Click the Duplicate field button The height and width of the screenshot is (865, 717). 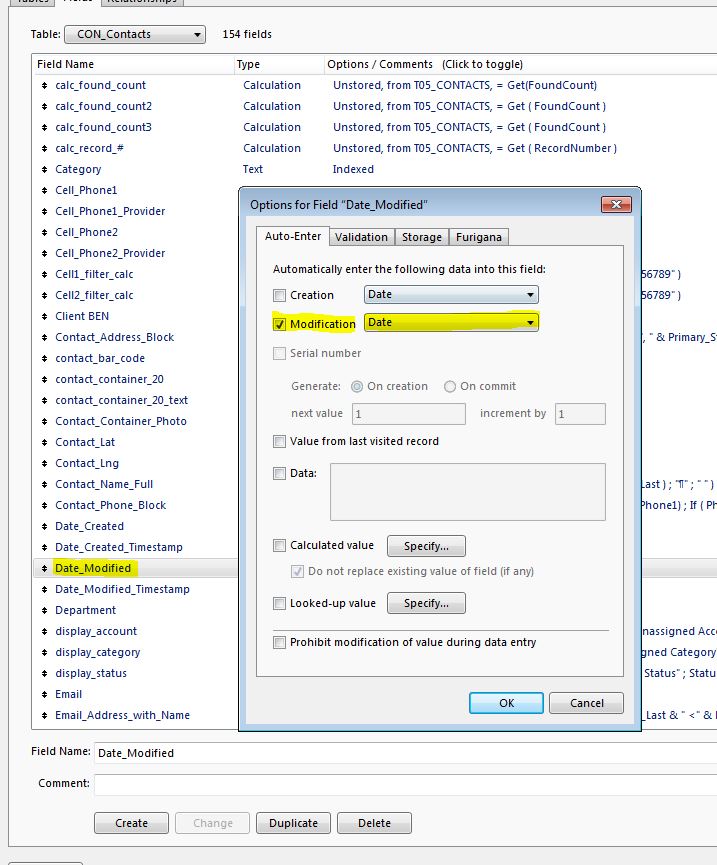click(x=293, y=823)
